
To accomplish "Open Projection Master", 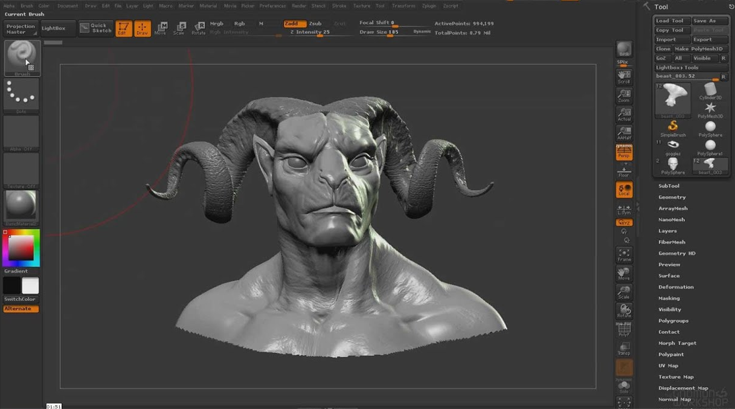I will (x=21, y=29).
